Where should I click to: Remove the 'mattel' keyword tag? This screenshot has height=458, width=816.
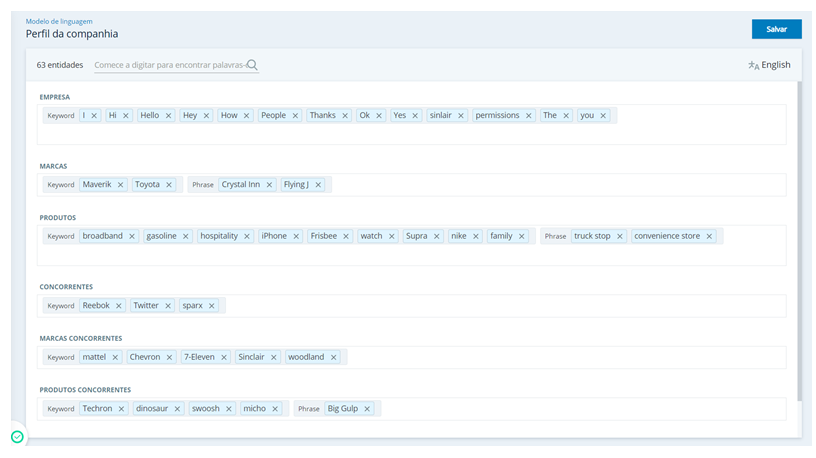(115, 358)
